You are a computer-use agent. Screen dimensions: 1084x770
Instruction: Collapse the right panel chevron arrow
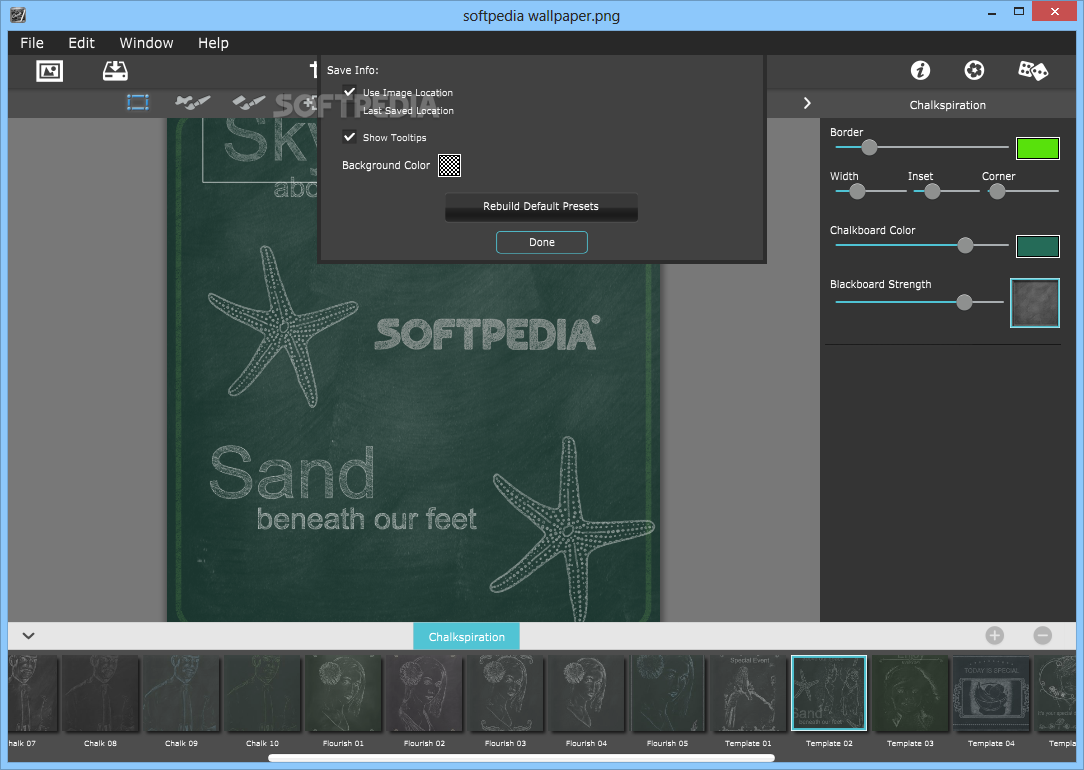807,103
